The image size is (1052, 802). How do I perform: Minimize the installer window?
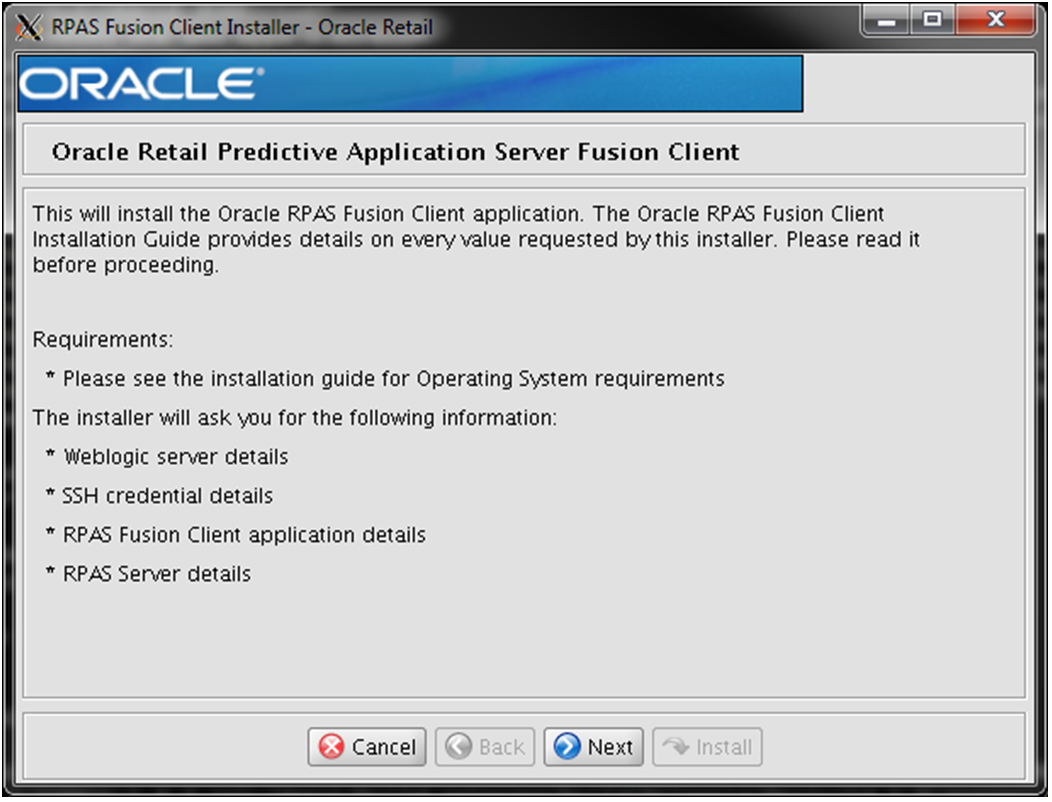[x=886, y=19]
